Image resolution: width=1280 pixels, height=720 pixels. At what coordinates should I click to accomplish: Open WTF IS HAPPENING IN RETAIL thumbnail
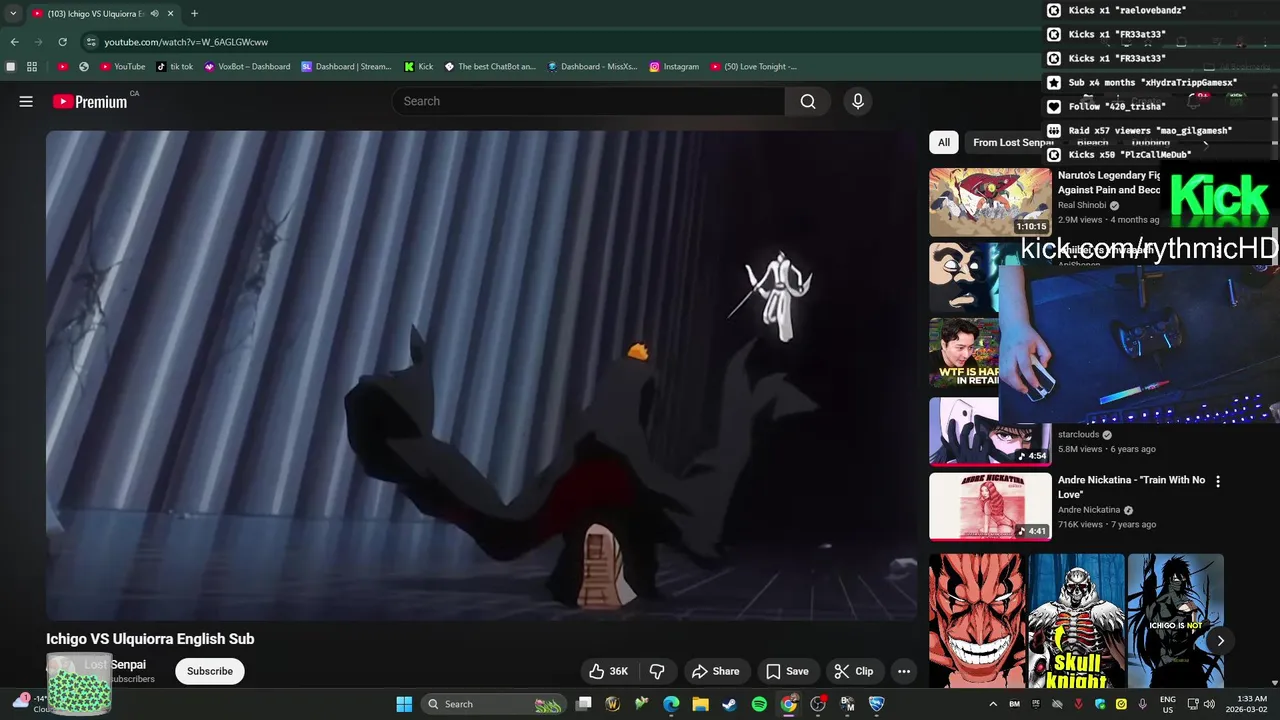click(x=964, y=353)
